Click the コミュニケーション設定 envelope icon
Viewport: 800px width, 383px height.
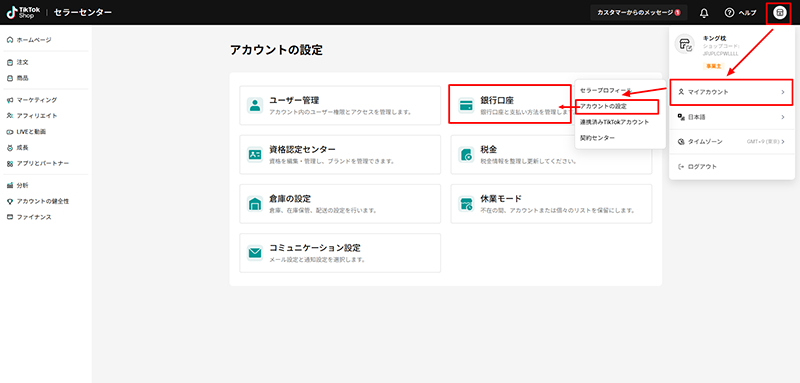click(255, 253)
